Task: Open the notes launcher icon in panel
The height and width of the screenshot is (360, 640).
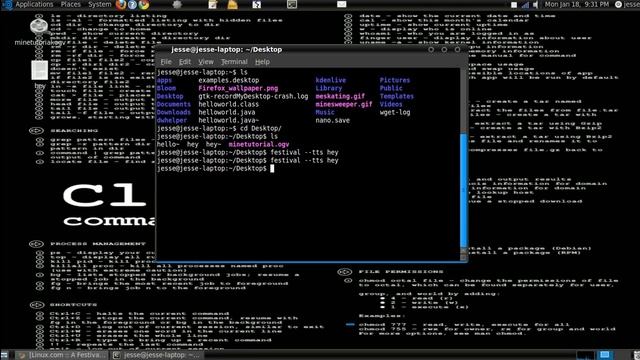Action: click(x=213, y=4)
